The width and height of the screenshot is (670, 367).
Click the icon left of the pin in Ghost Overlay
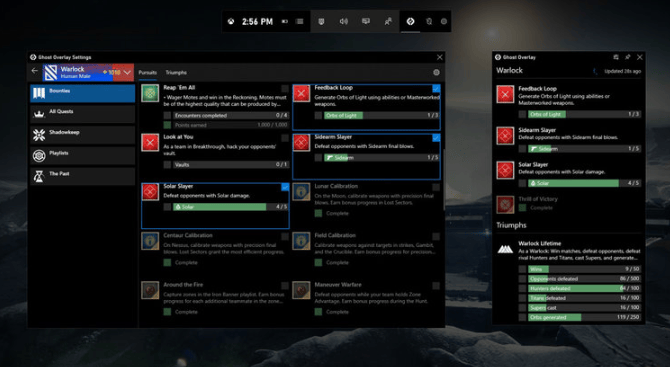[616, 57]
